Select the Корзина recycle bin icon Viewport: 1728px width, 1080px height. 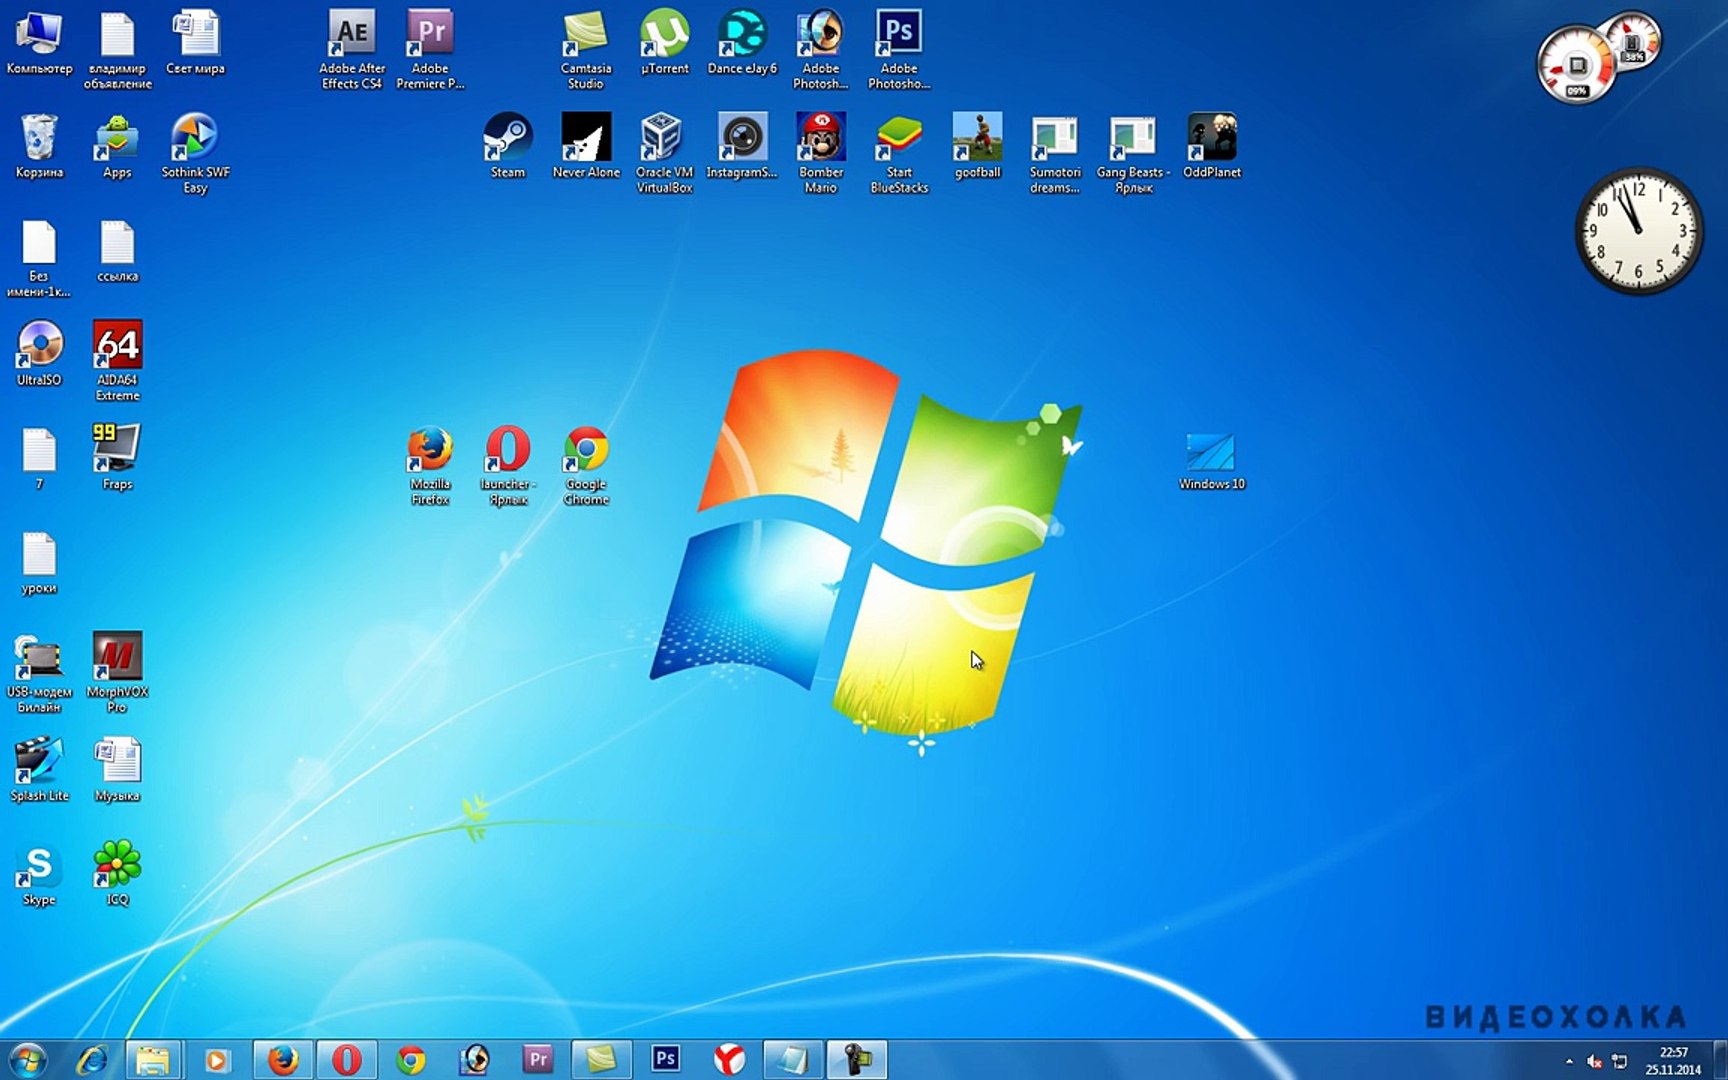click(x=39, y=145)
